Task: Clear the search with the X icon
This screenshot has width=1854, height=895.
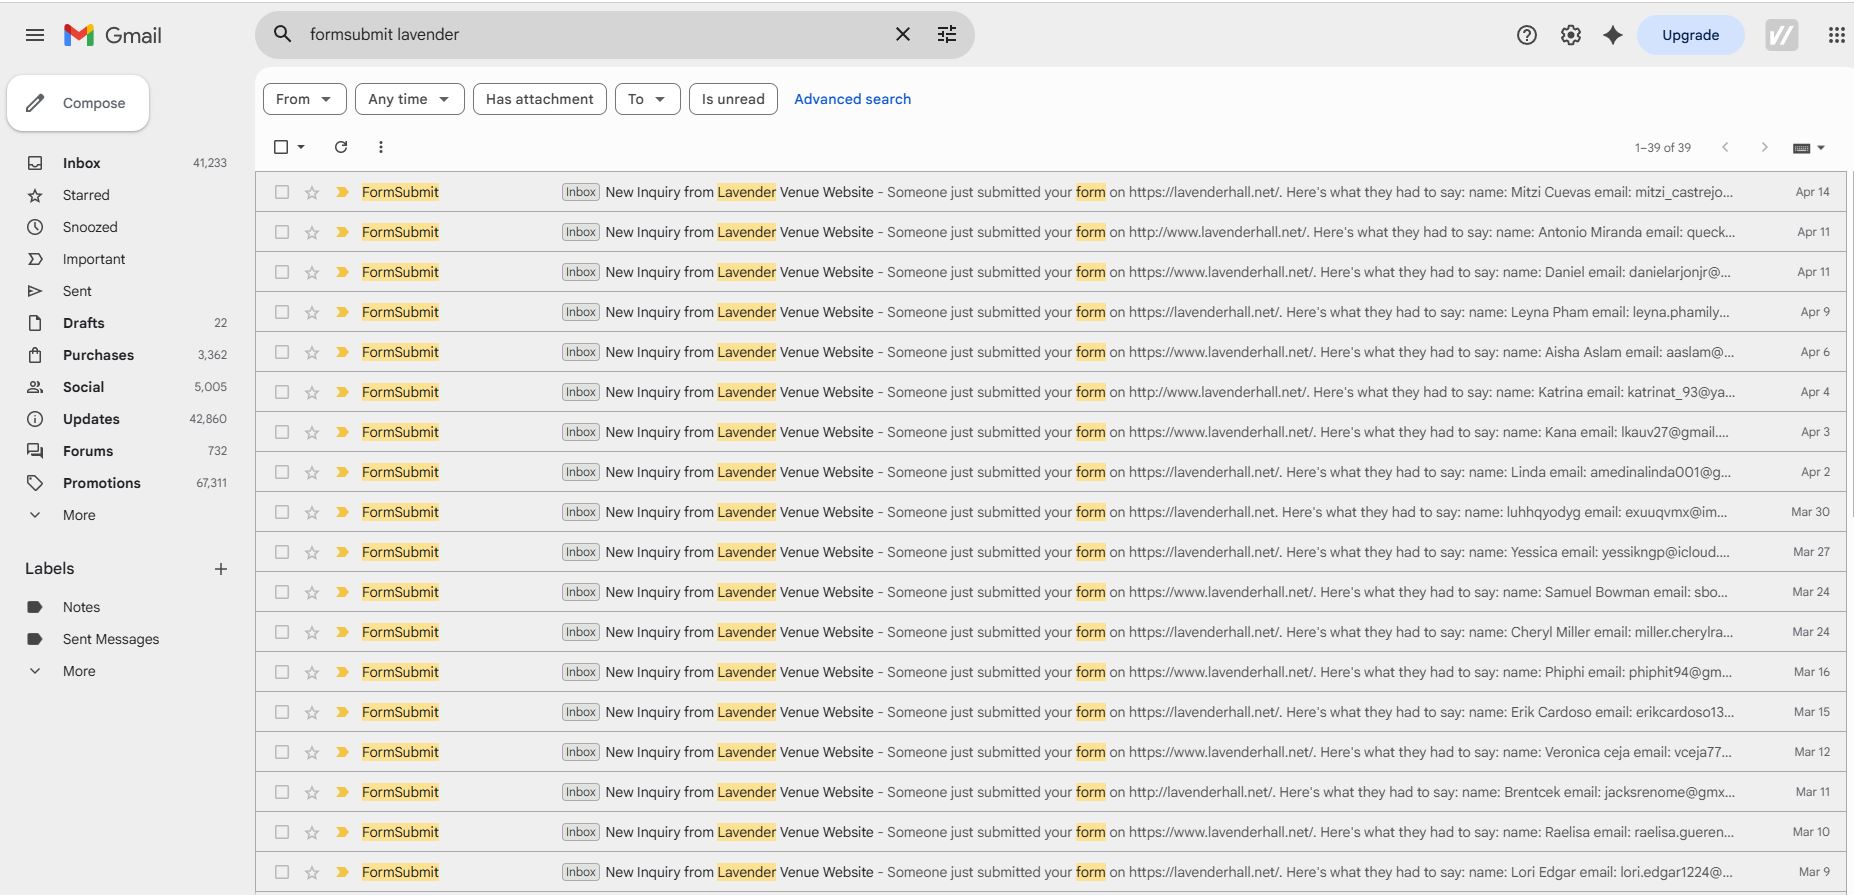Action: point(903,34)
